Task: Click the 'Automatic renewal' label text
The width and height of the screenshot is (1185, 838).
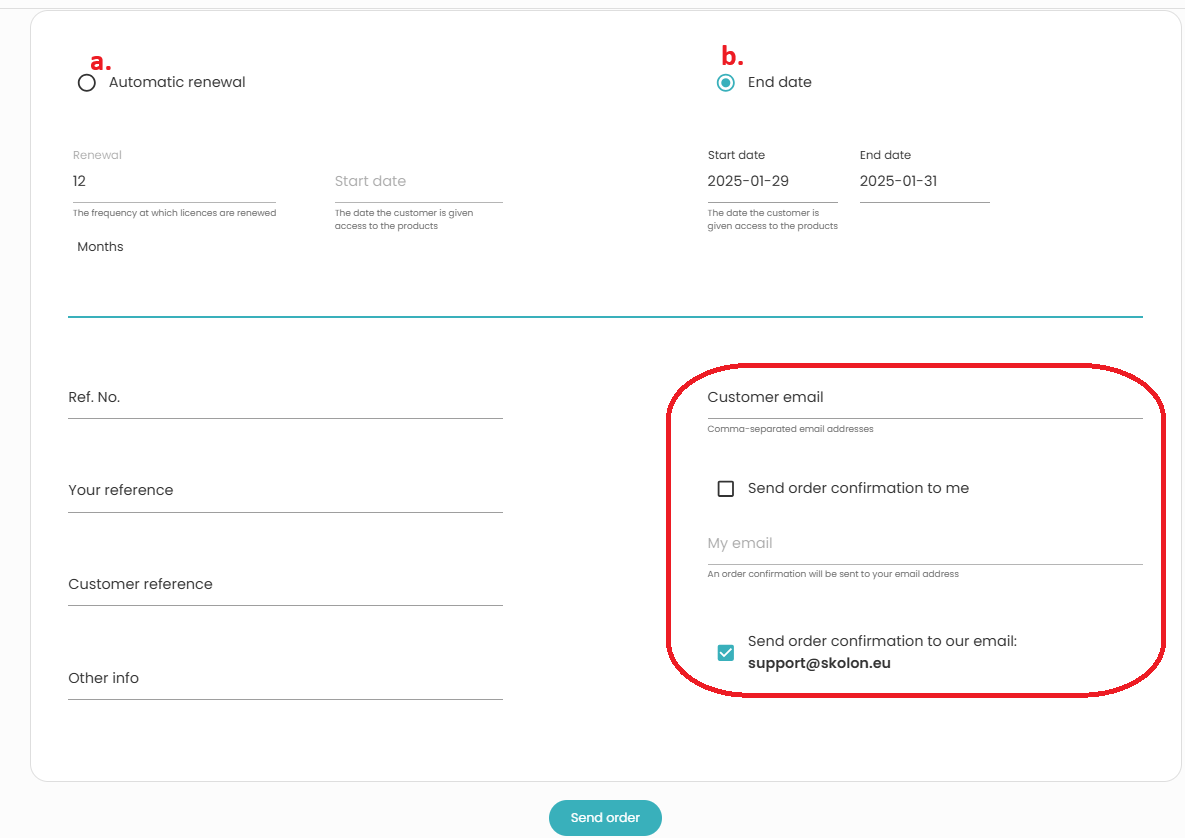Action: tap(177, 82)
